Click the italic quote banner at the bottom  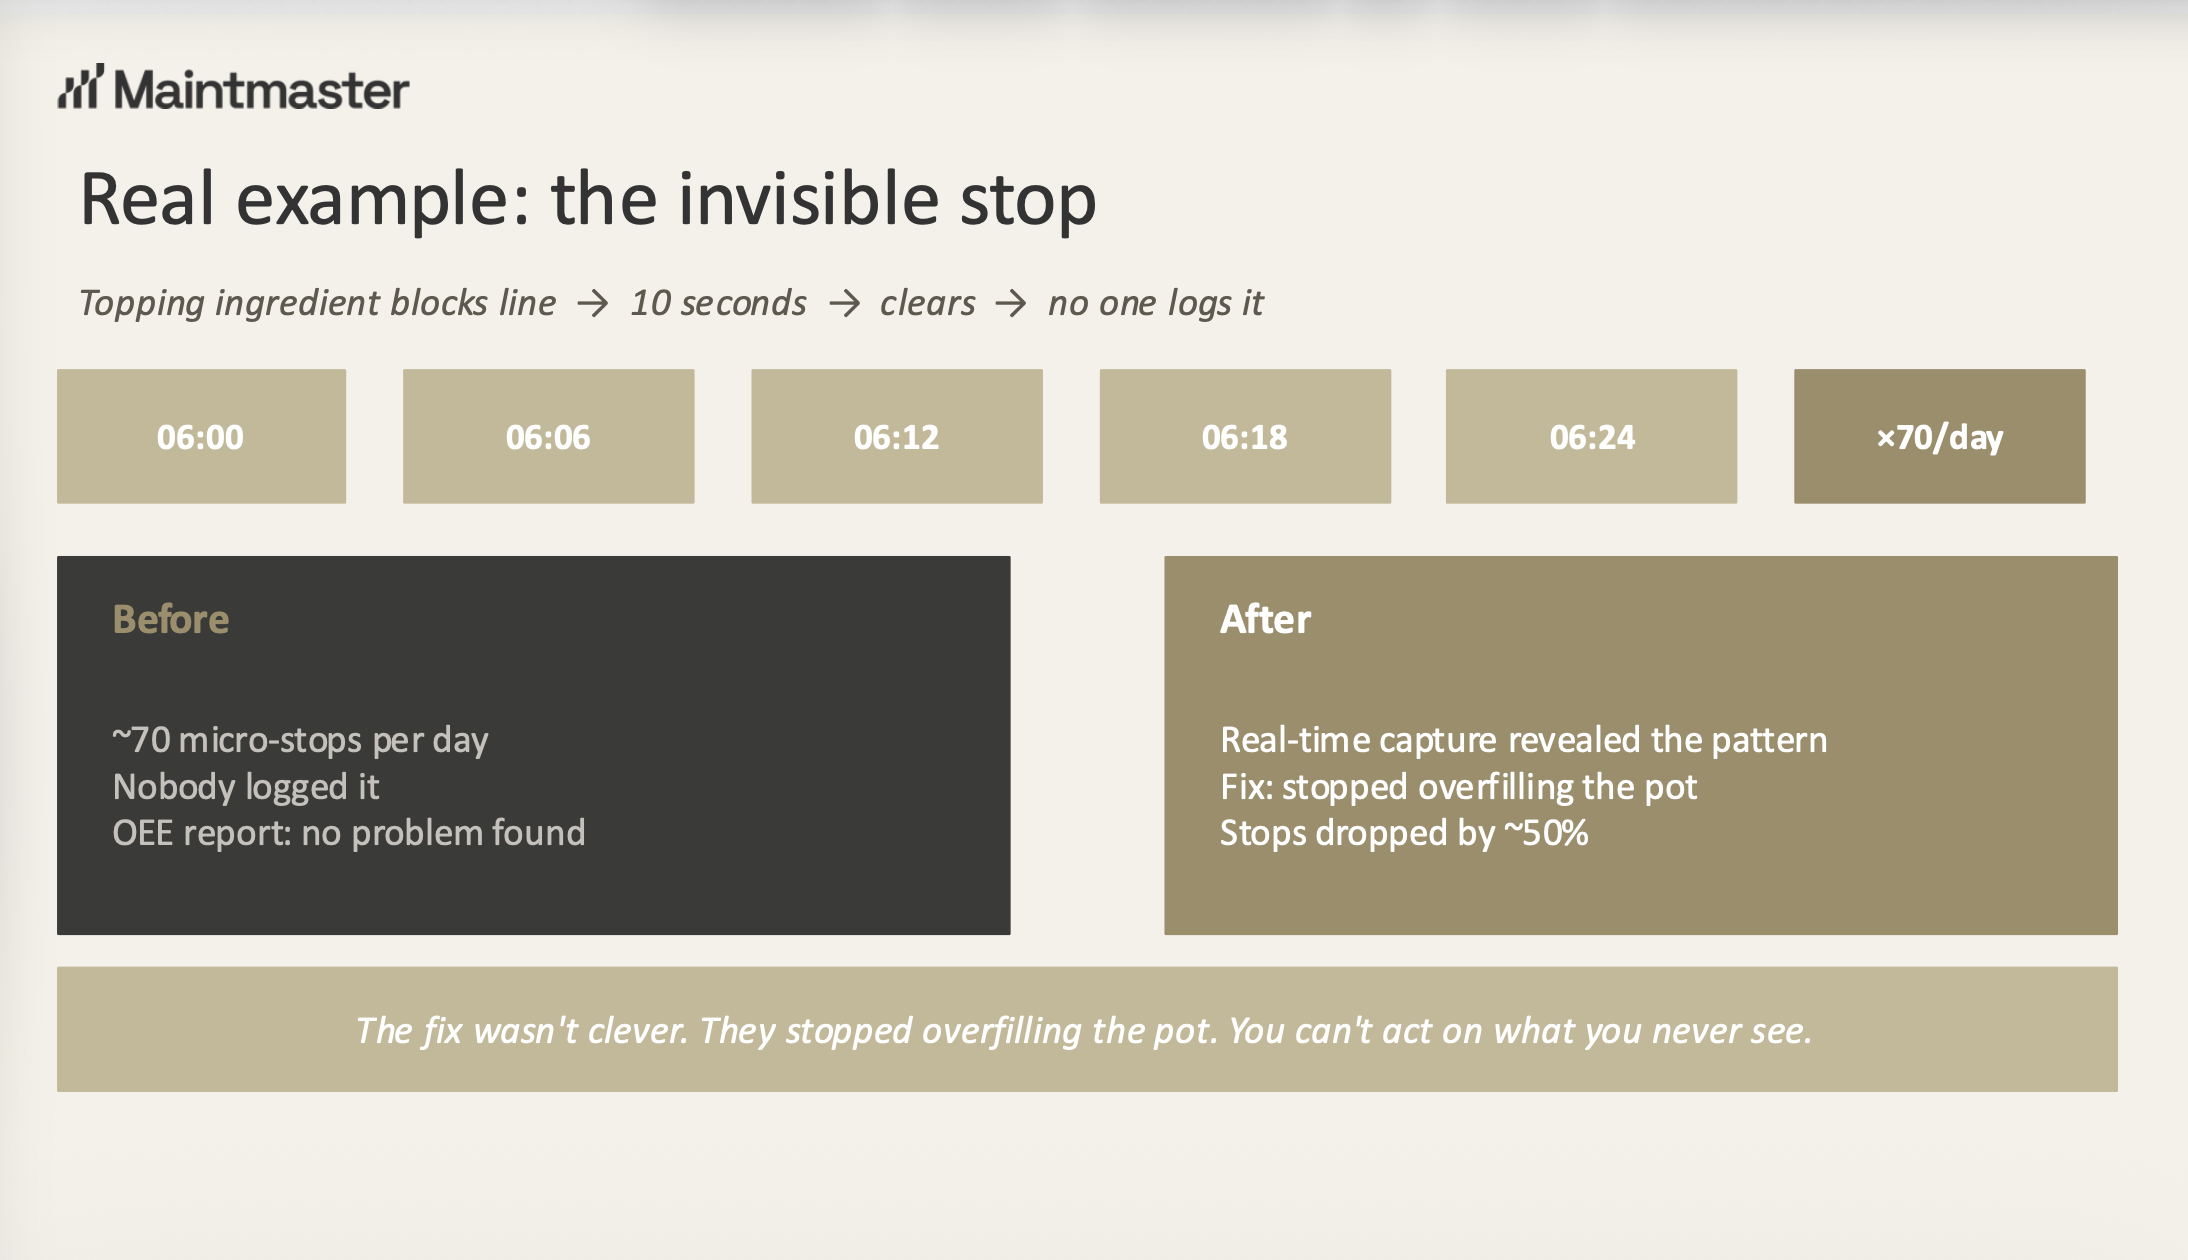(1087, 1029)
